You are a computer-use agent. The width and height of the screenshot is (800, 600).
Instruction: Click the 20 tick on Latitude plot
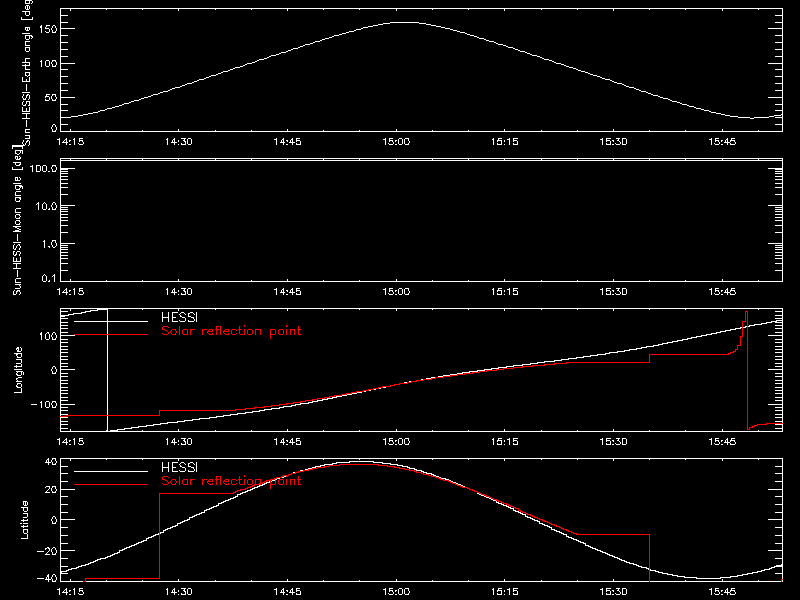point(51,490)
